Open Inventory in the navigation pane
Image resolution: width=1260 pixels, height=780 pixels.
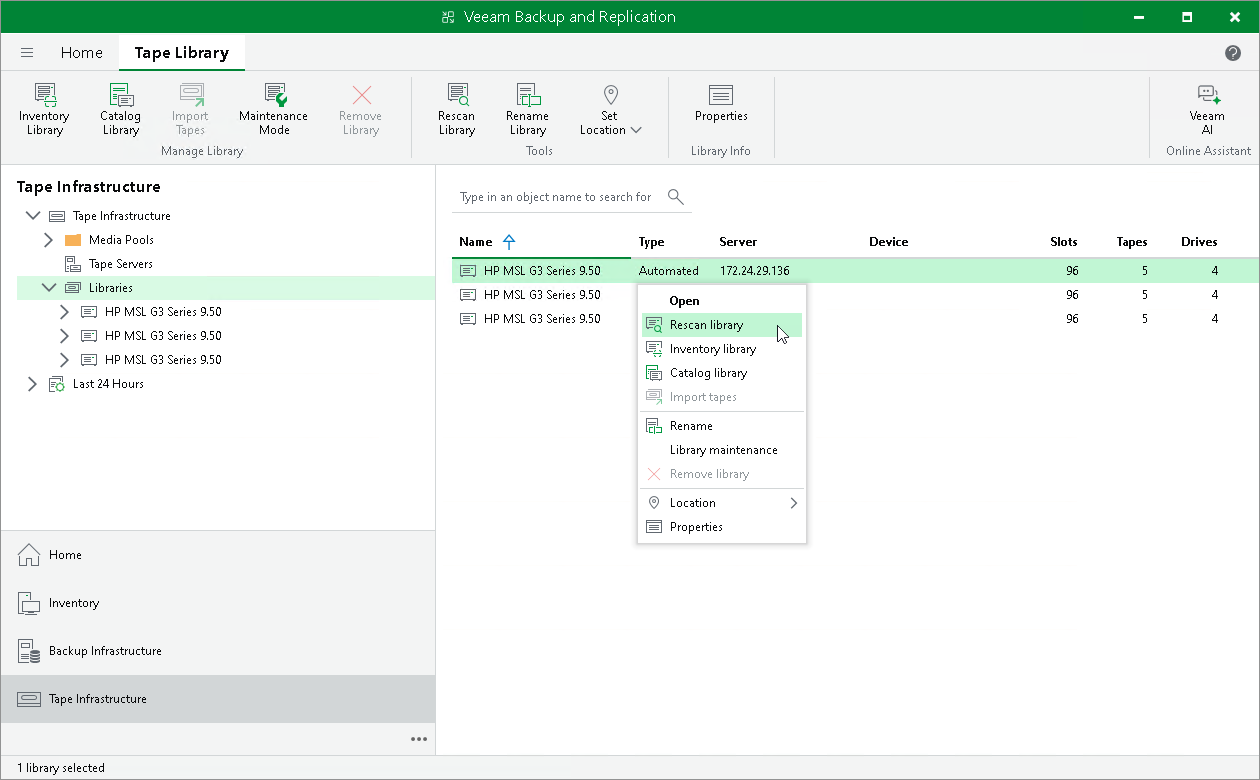(x=218, y=603)
